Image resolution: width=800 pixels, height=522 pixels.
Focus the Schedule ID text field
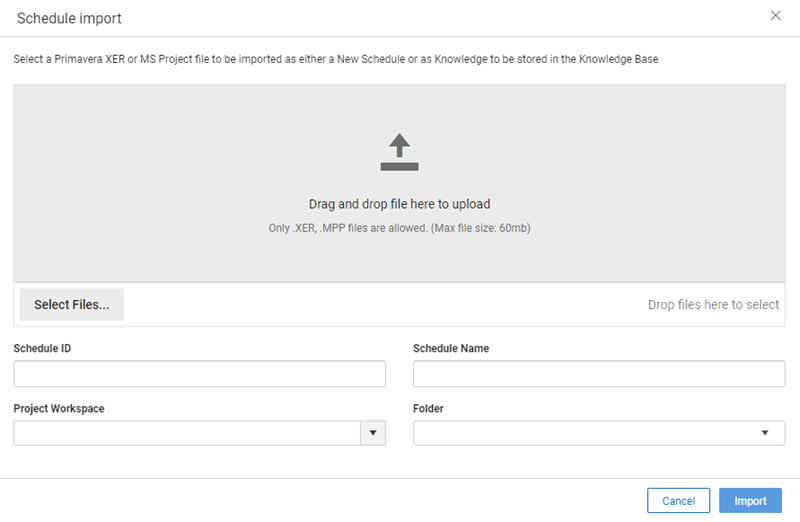point(199,374)
